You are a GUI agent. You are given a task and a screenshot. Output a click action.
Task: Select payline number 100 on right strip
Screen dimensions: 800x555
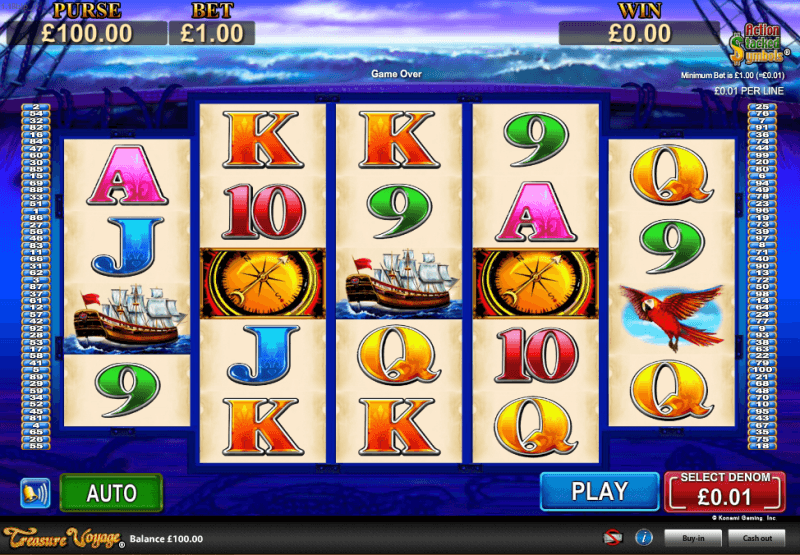tap(762, 369)
